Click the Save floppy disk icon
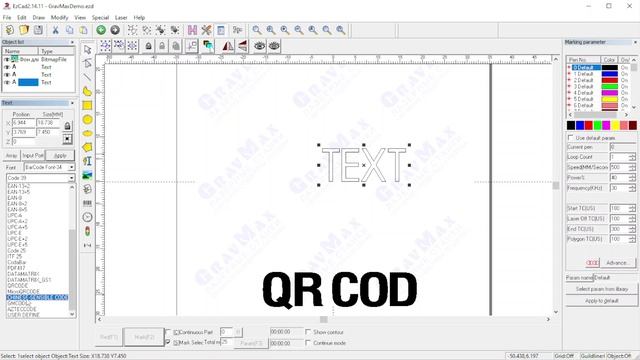The height and width of the screenshot is (360, 640). [38, 30]
